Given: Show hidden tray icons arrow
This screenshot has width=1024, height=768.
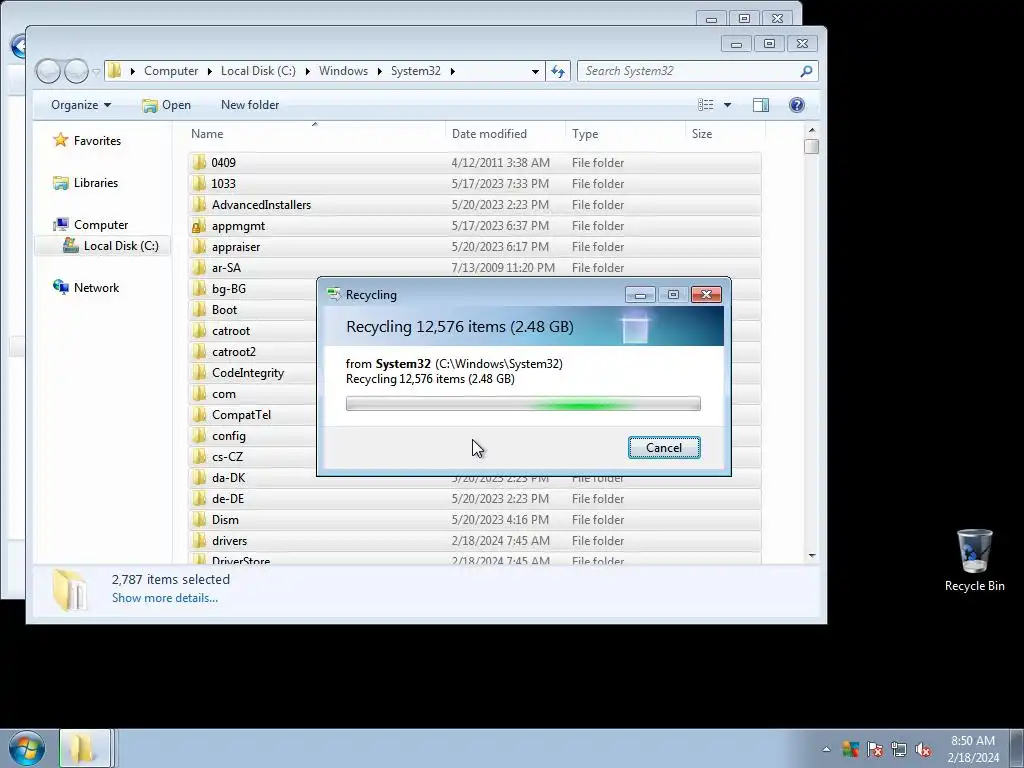Looking at the screenshot, I should pos(826,749).
